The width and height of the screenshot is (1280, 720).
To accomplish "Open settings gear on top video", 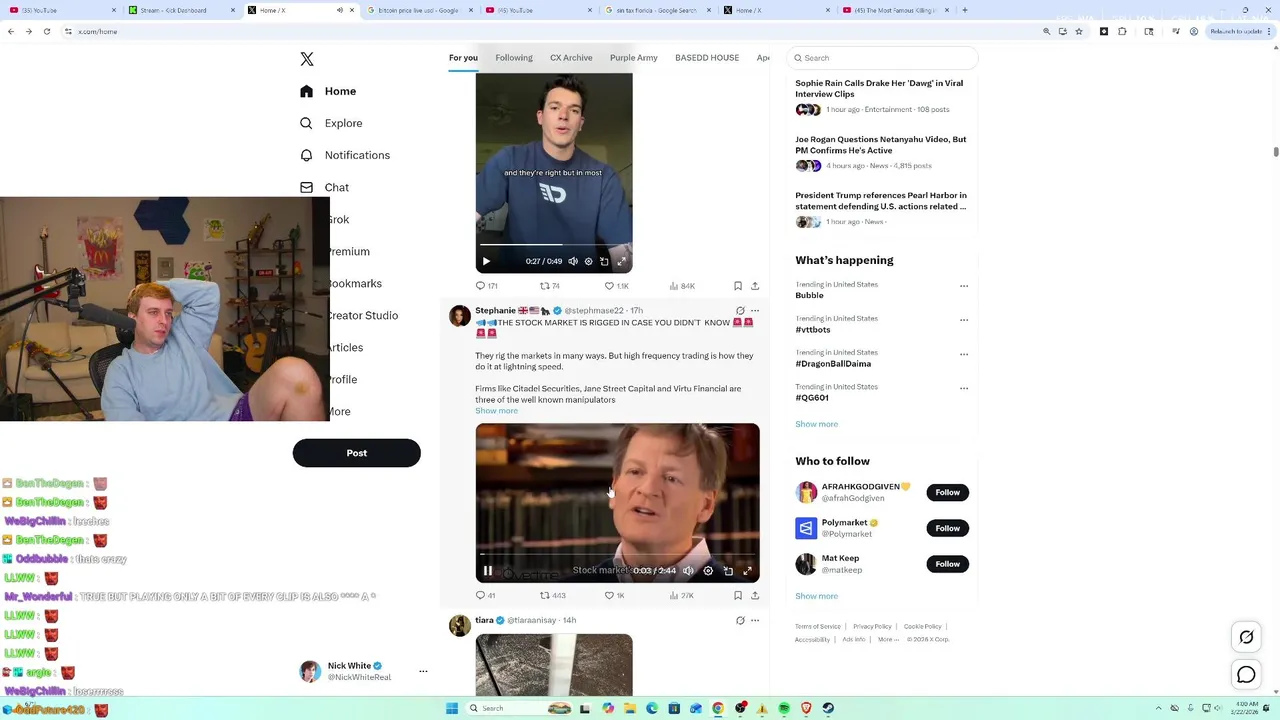I will tap(589, 261).
